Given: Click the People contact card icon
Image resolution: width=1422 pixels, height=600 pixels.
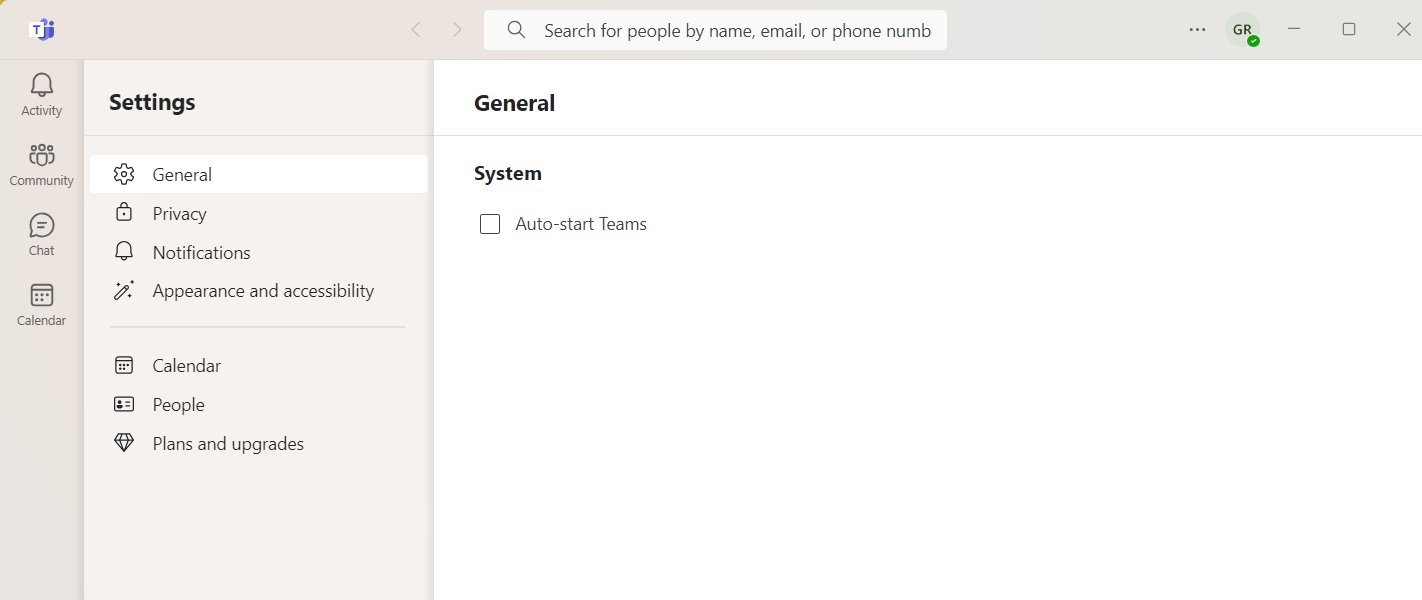Looking at the screenshot, I should pyautogui.click(x=124, y=404).
